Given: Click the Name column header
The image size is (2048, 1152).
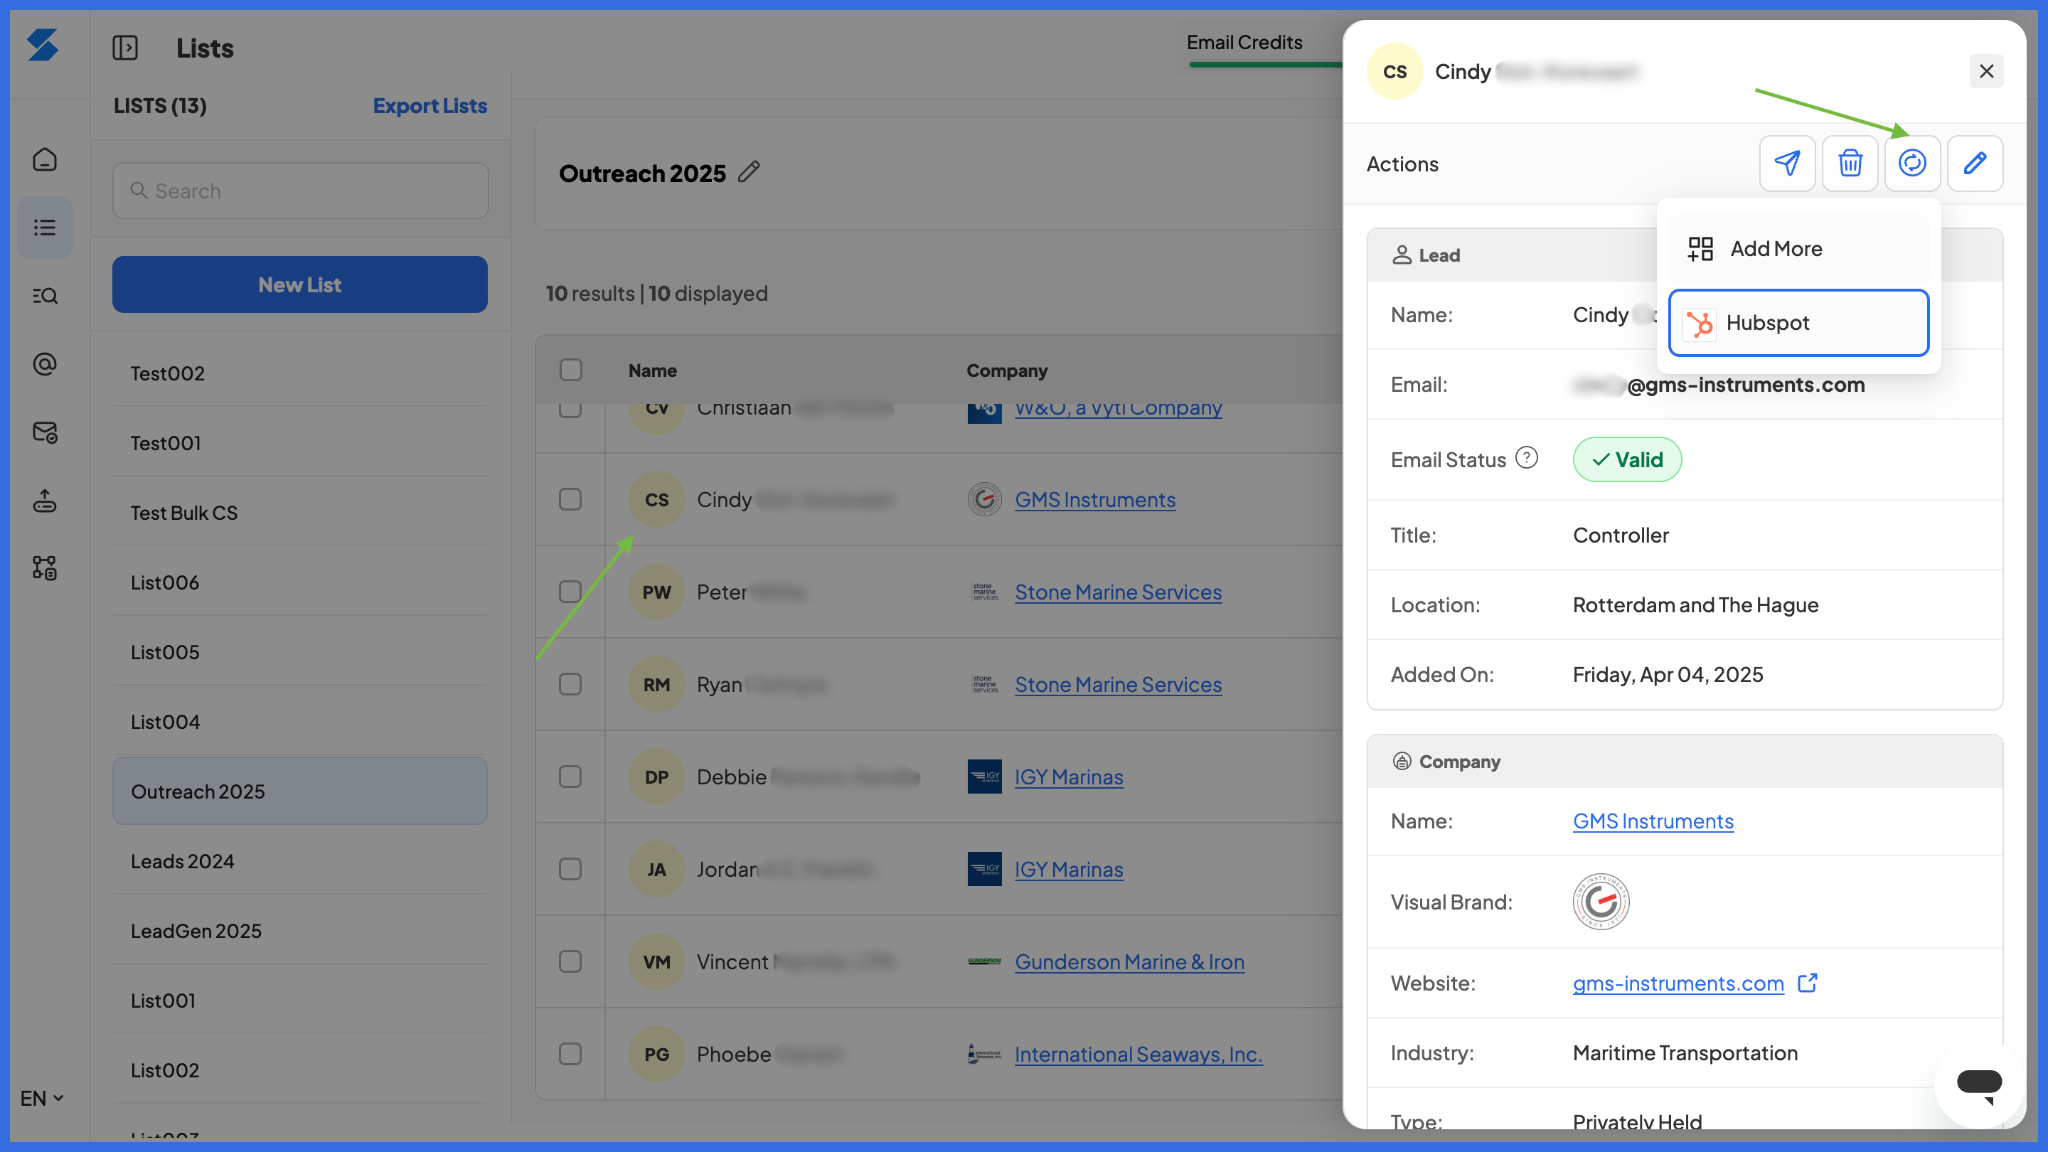Looking at the screenshot, I should (x=652, y=370).
